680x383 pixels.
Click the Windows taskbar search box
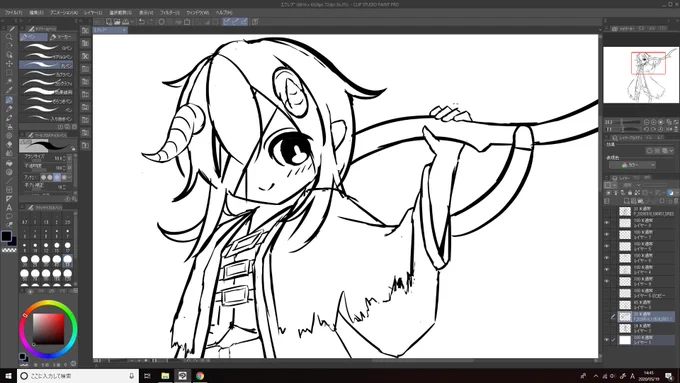[78, 376]
